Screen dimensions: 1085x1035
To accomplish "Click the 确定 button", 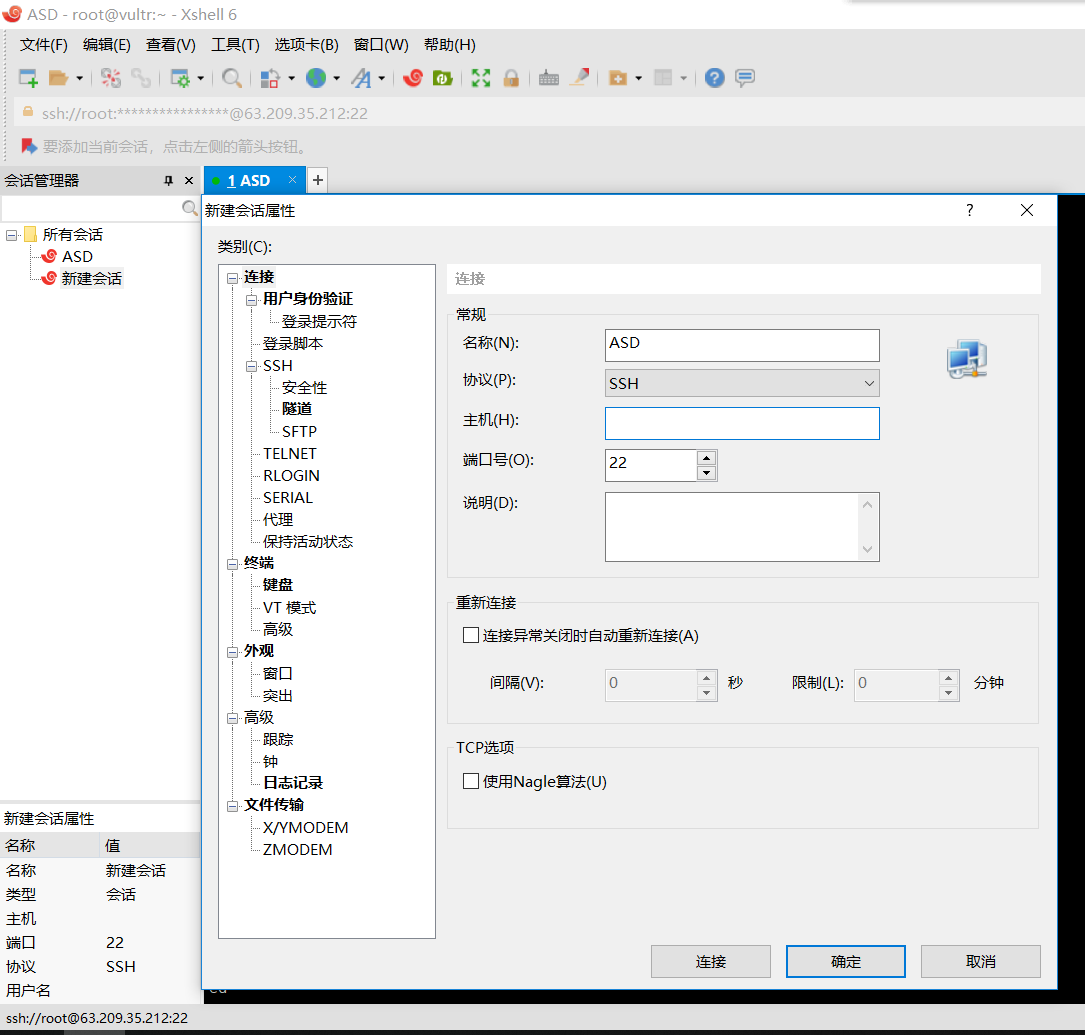I will point(846,961).
